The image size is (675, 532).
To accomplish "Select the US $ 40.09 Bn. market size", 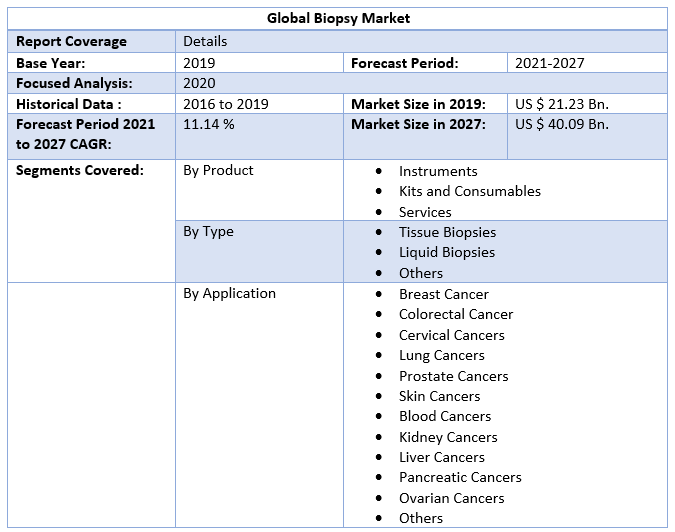I will point(561,124).
